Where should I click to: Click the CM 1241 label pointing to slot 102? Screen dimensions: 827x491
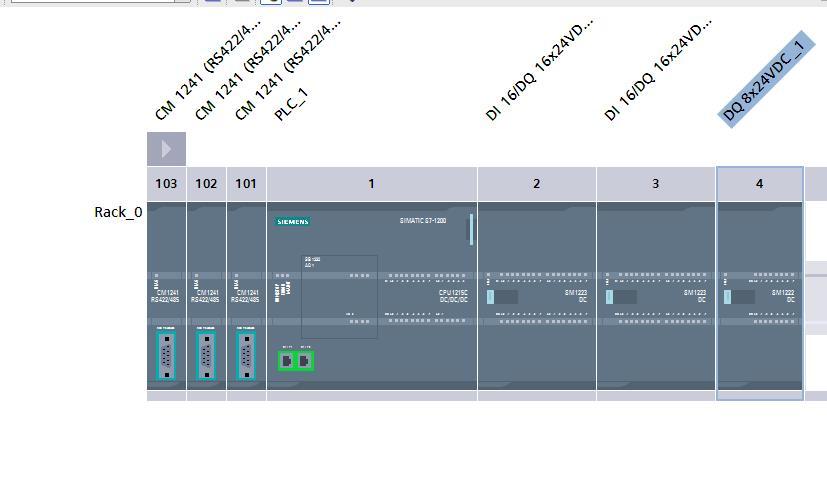pyautogui.click(x=248, y=69)
